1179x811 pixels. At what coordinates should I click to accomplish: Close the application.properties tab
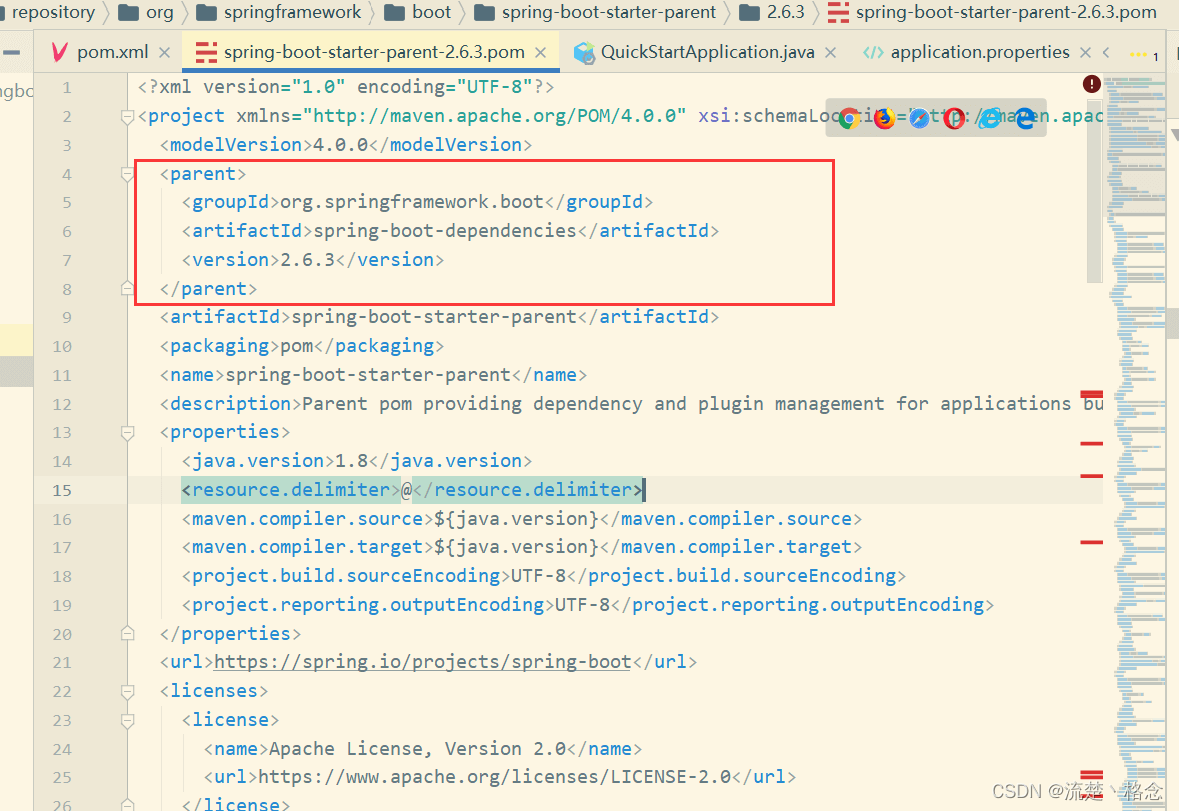[1085, 53]
